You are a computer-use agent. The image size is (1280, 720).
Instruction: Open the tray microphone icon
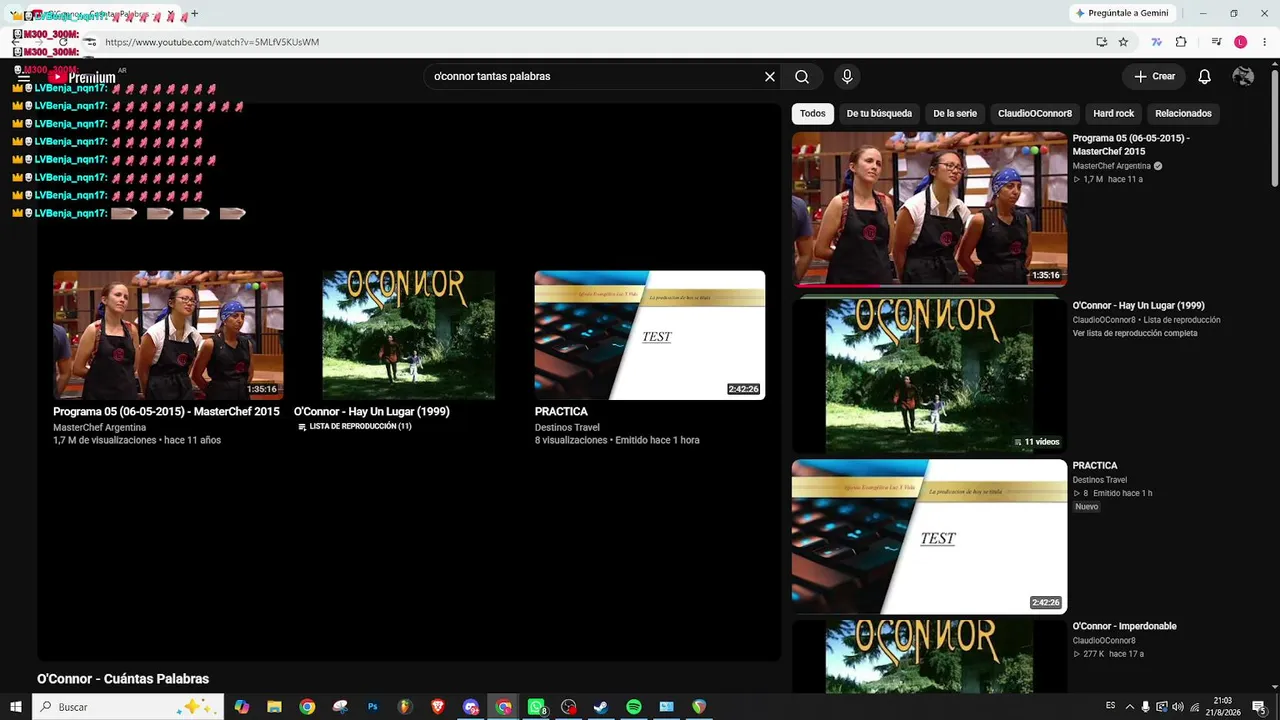1146,707
